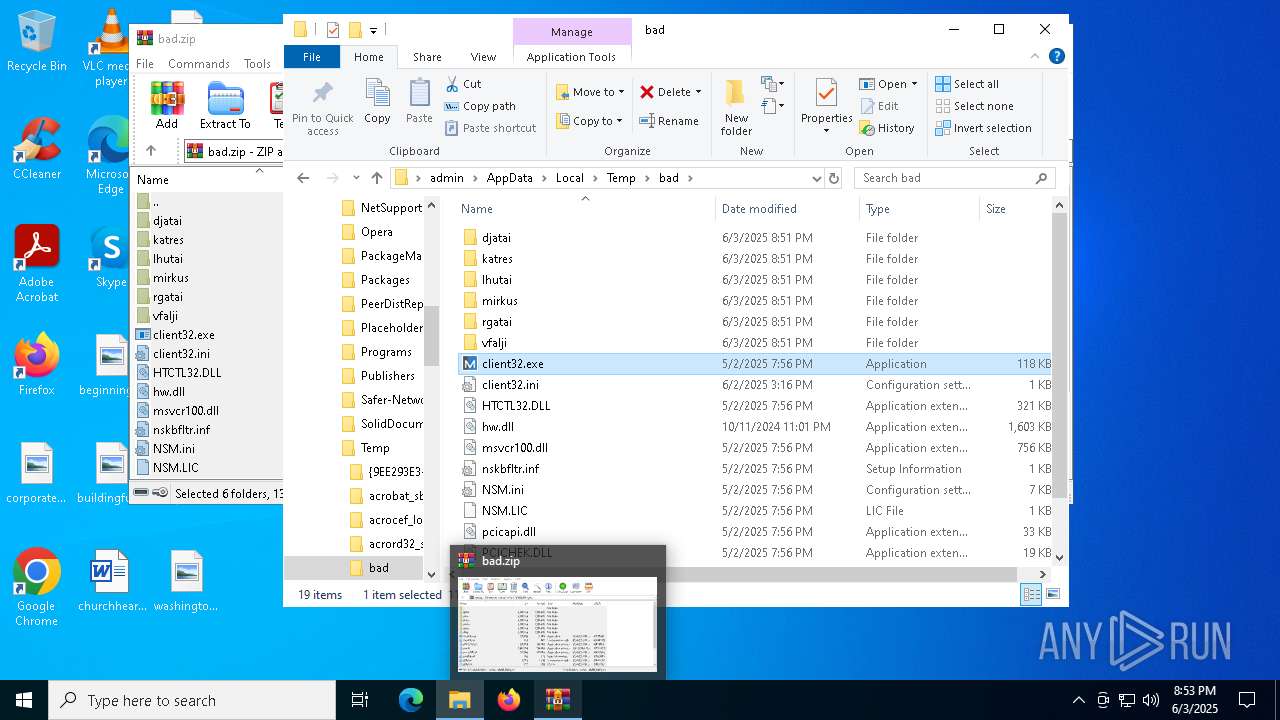Click the Refresh button beside address bar
This screenshot has width=1280, height=720.
pos(834,178)
